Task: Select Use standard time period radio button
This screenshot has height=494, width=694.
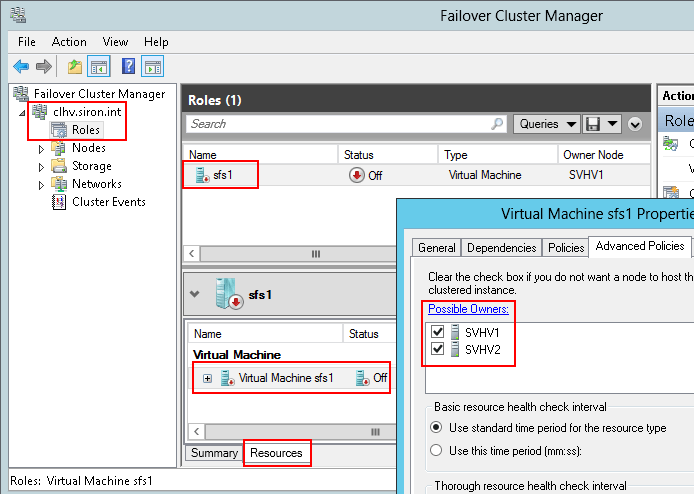Action: pyautogui.click(x=436, y=427)
